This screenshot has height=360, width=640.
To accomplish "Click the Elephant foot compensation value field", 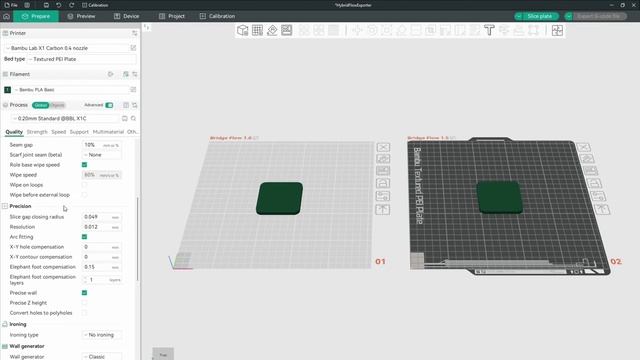I will (x=101, y=267).
